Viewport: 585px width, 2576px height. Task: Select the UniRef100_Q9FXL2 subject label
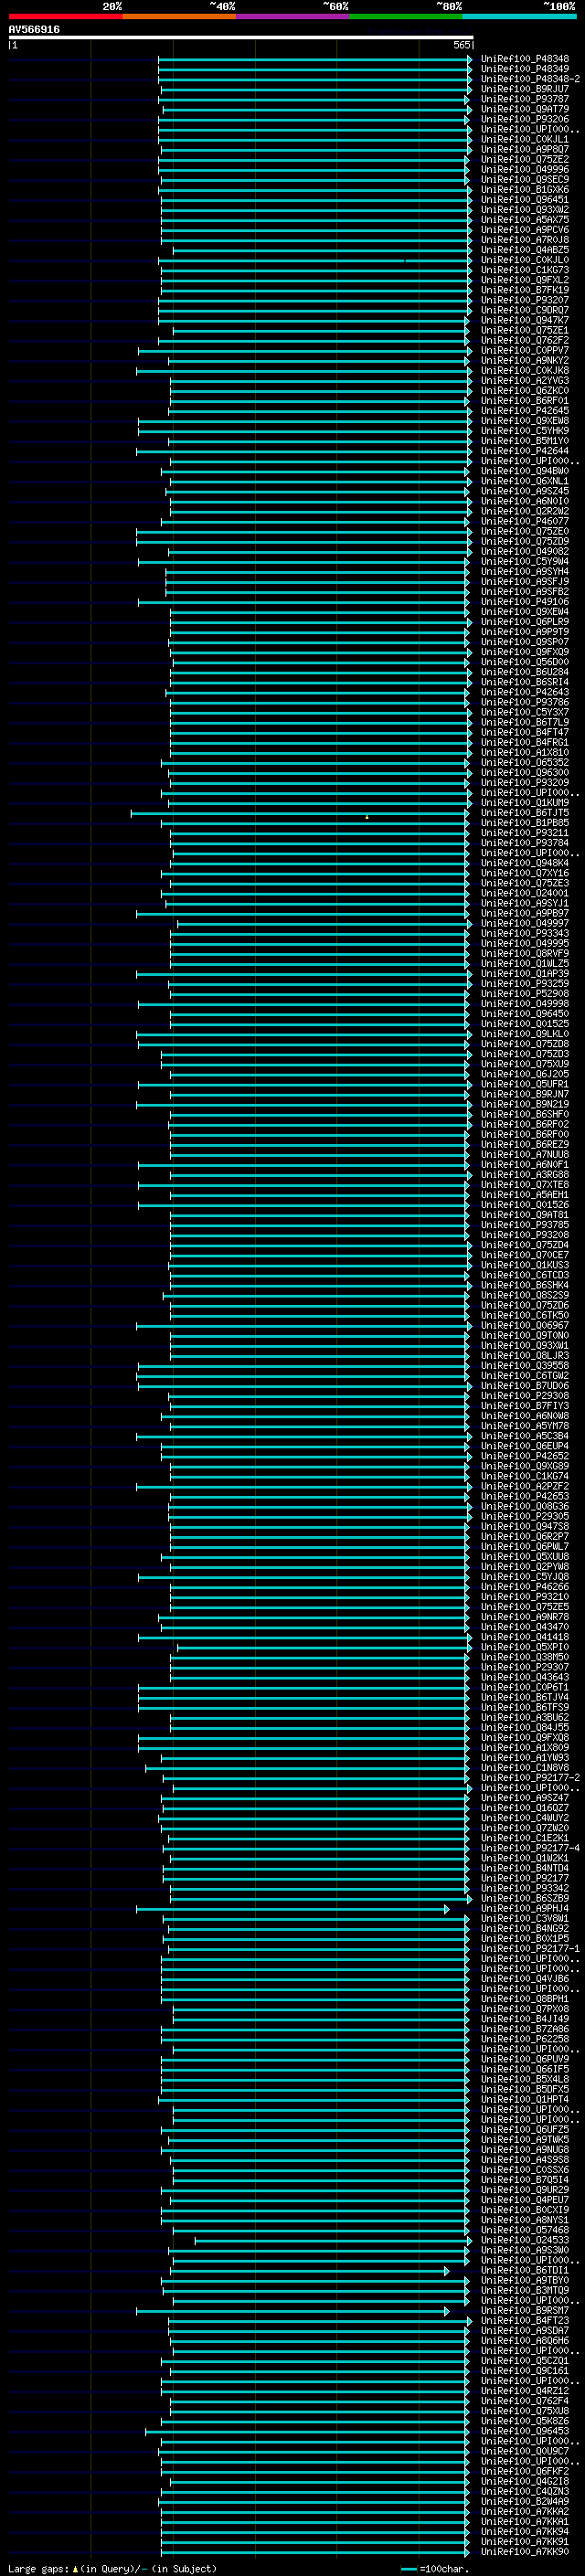(524, 280)
